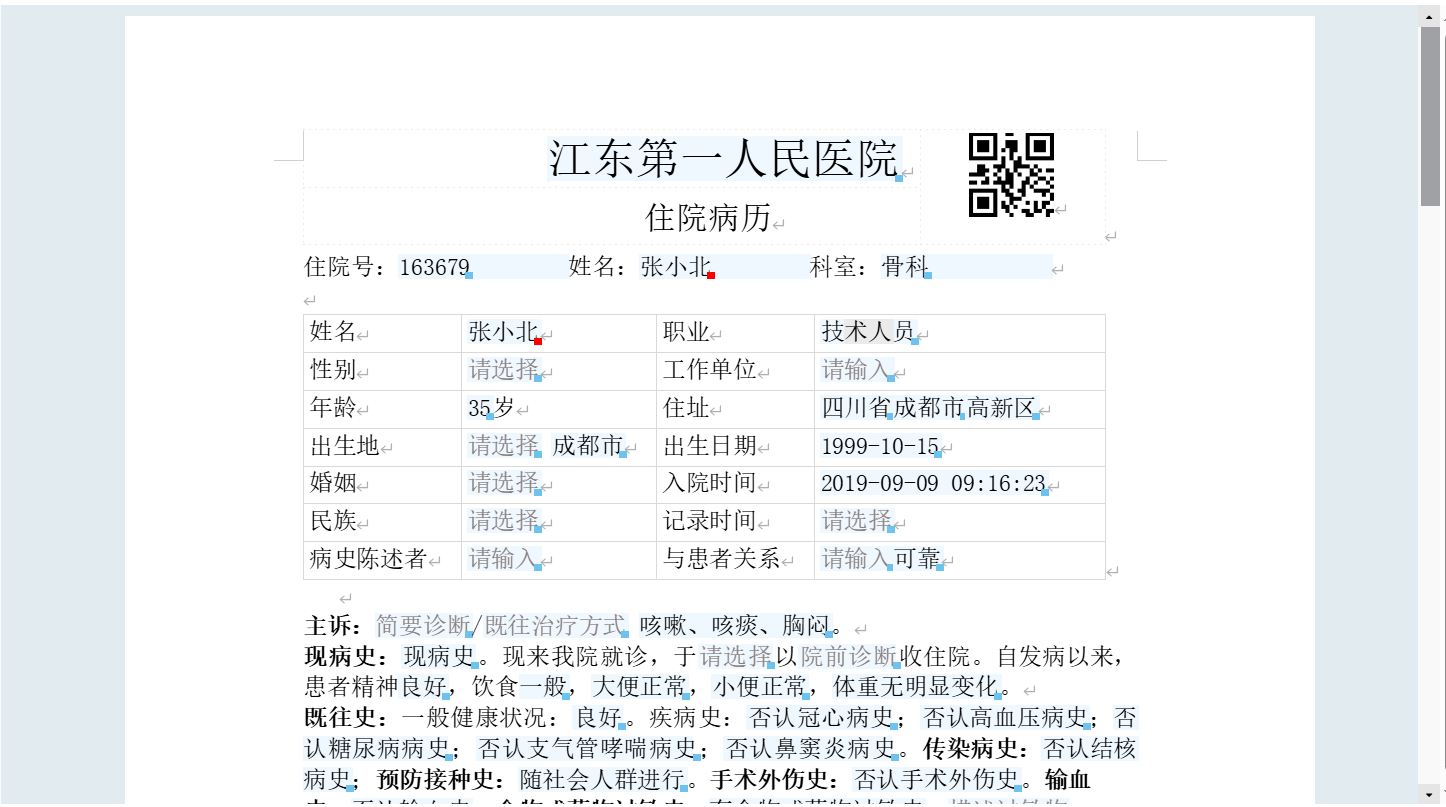Click the 职业 value 技术人员
This screenshot has width=1446, height=807.
click(x=867, y=332)
